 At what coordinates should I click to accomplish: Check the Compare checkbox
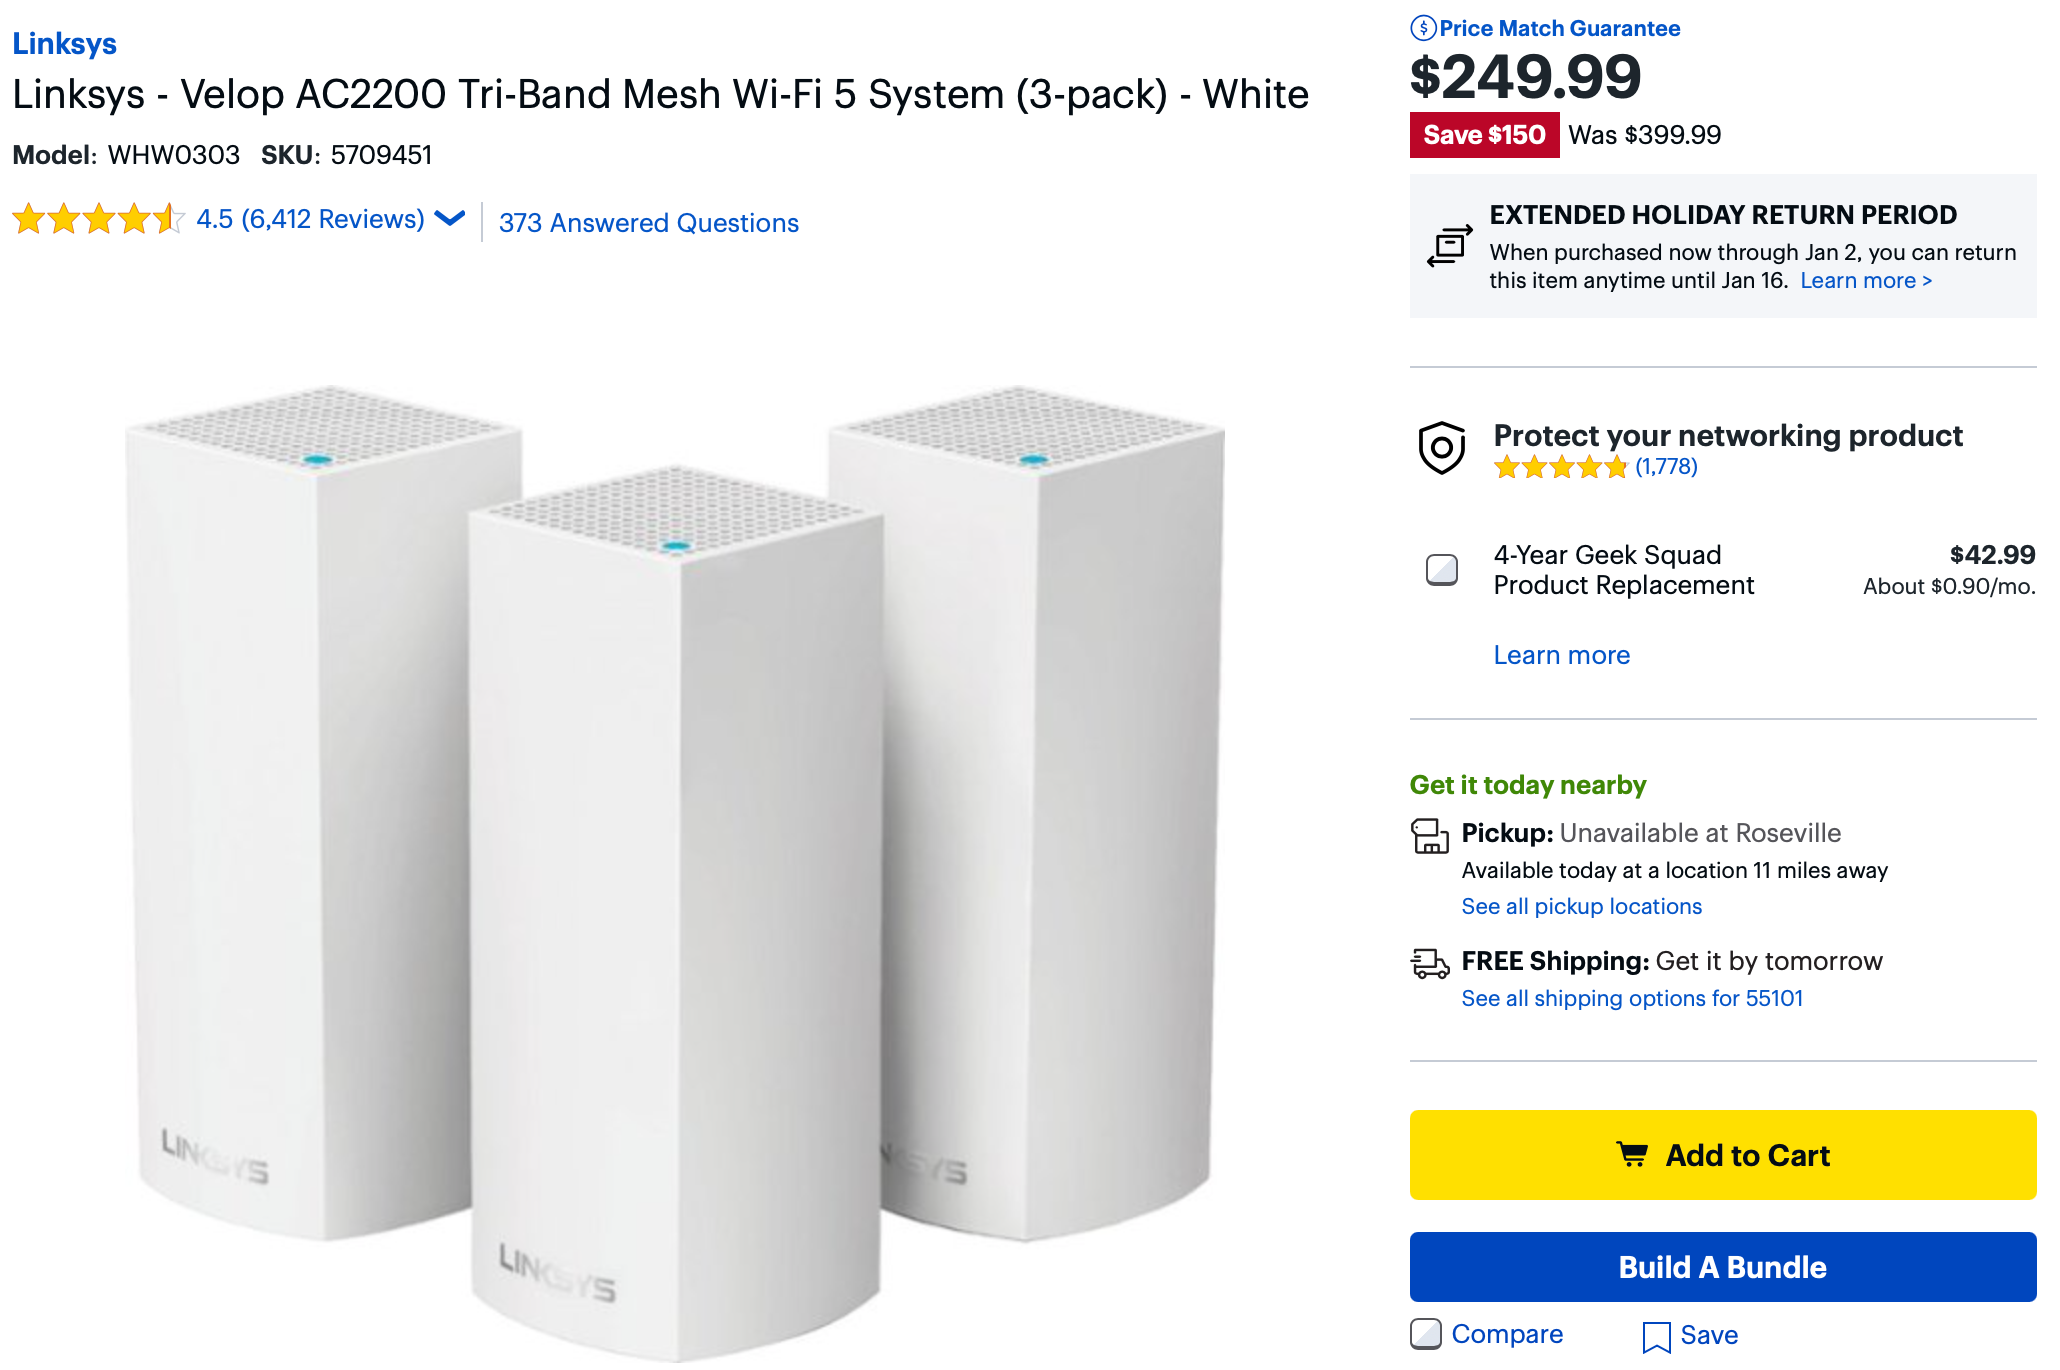click(x=1424, y=1332)
